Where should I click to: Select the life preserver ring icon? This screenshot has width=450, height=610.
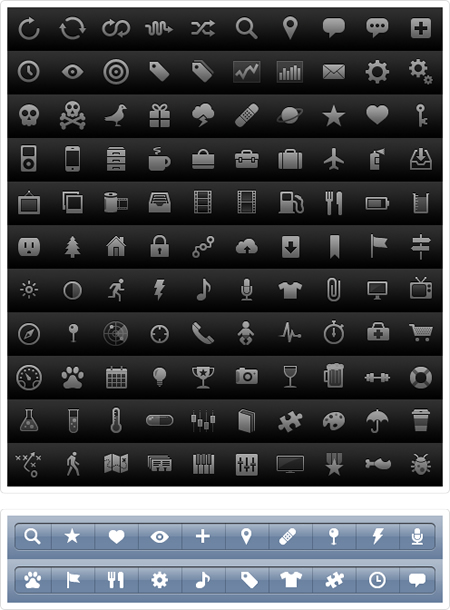(421, 377)
